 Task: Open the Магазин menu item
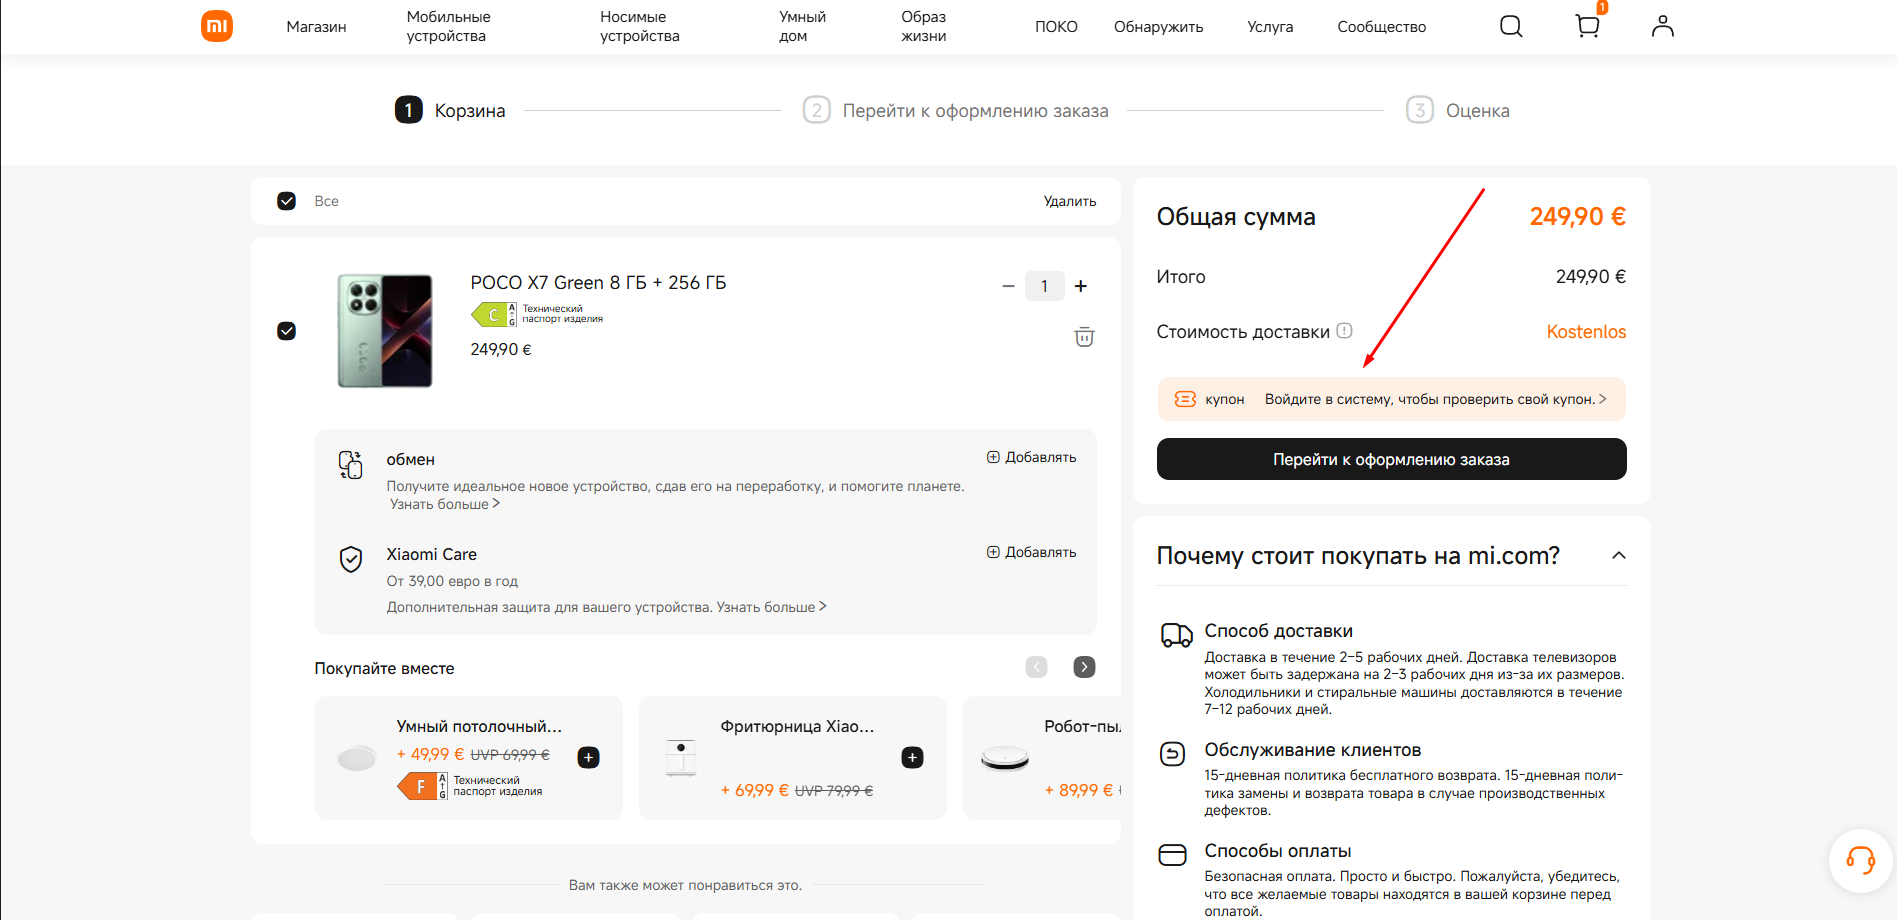tap(316, 27)
